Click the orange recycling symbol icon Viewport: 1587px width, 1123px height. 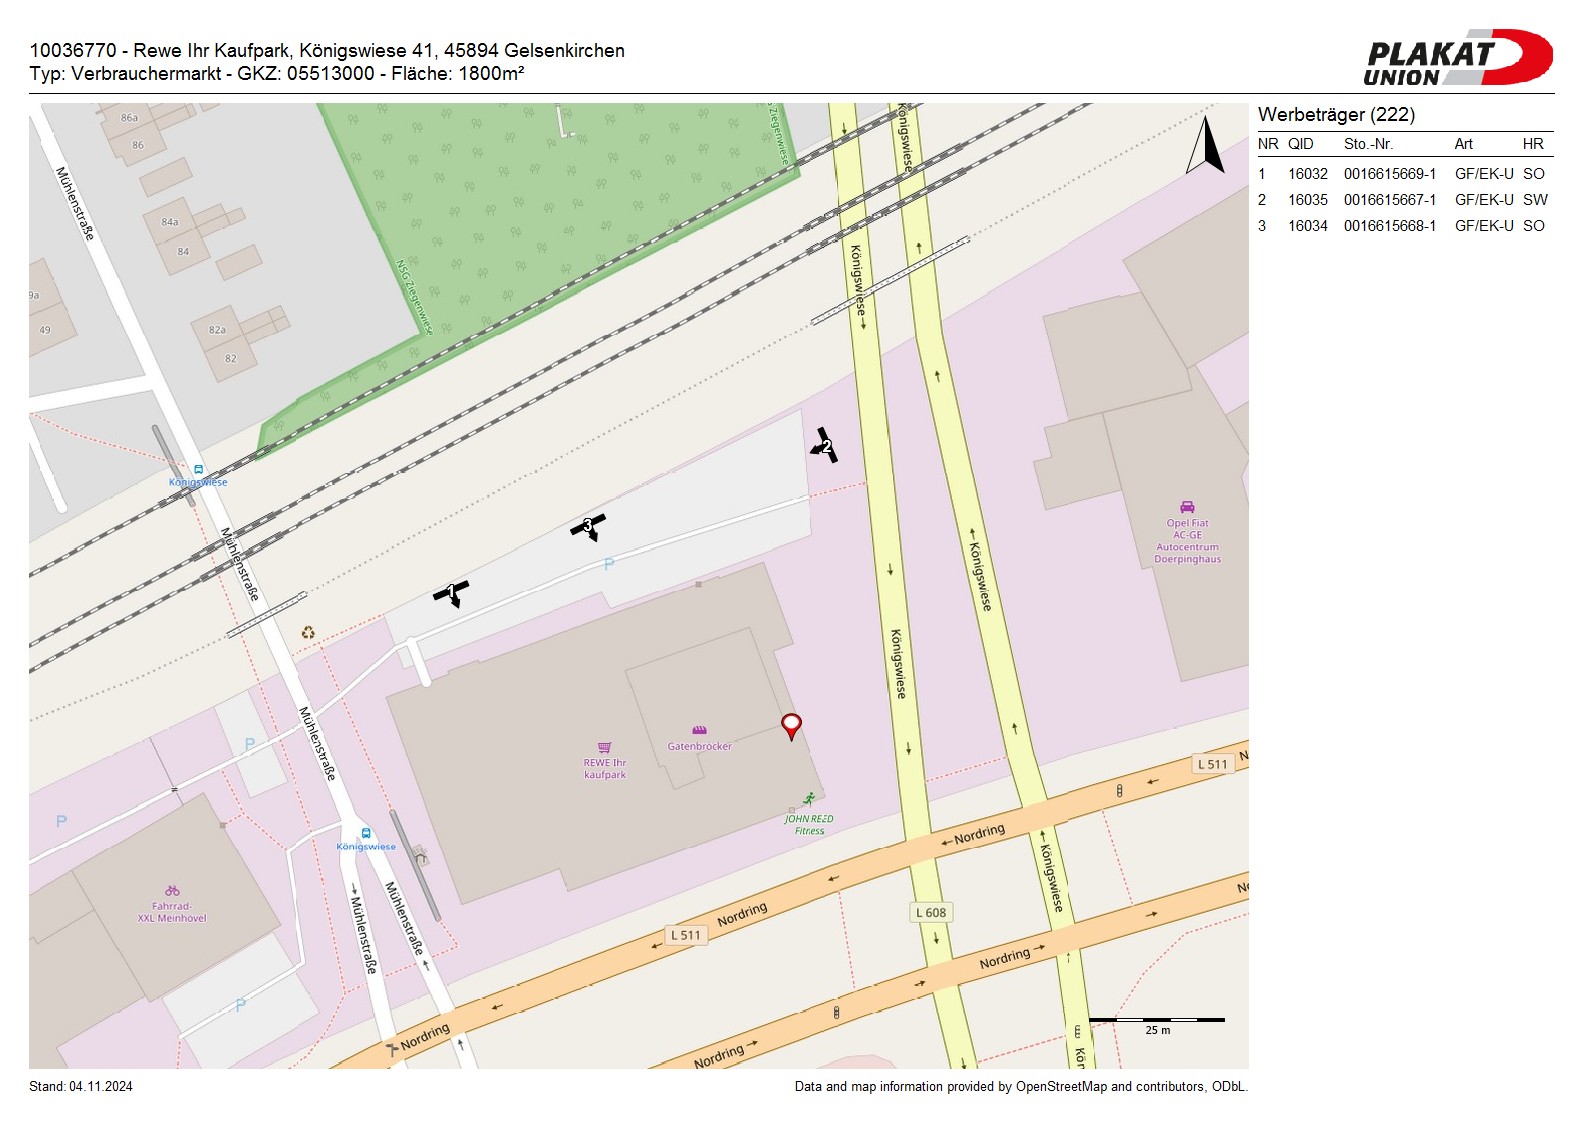308,632
